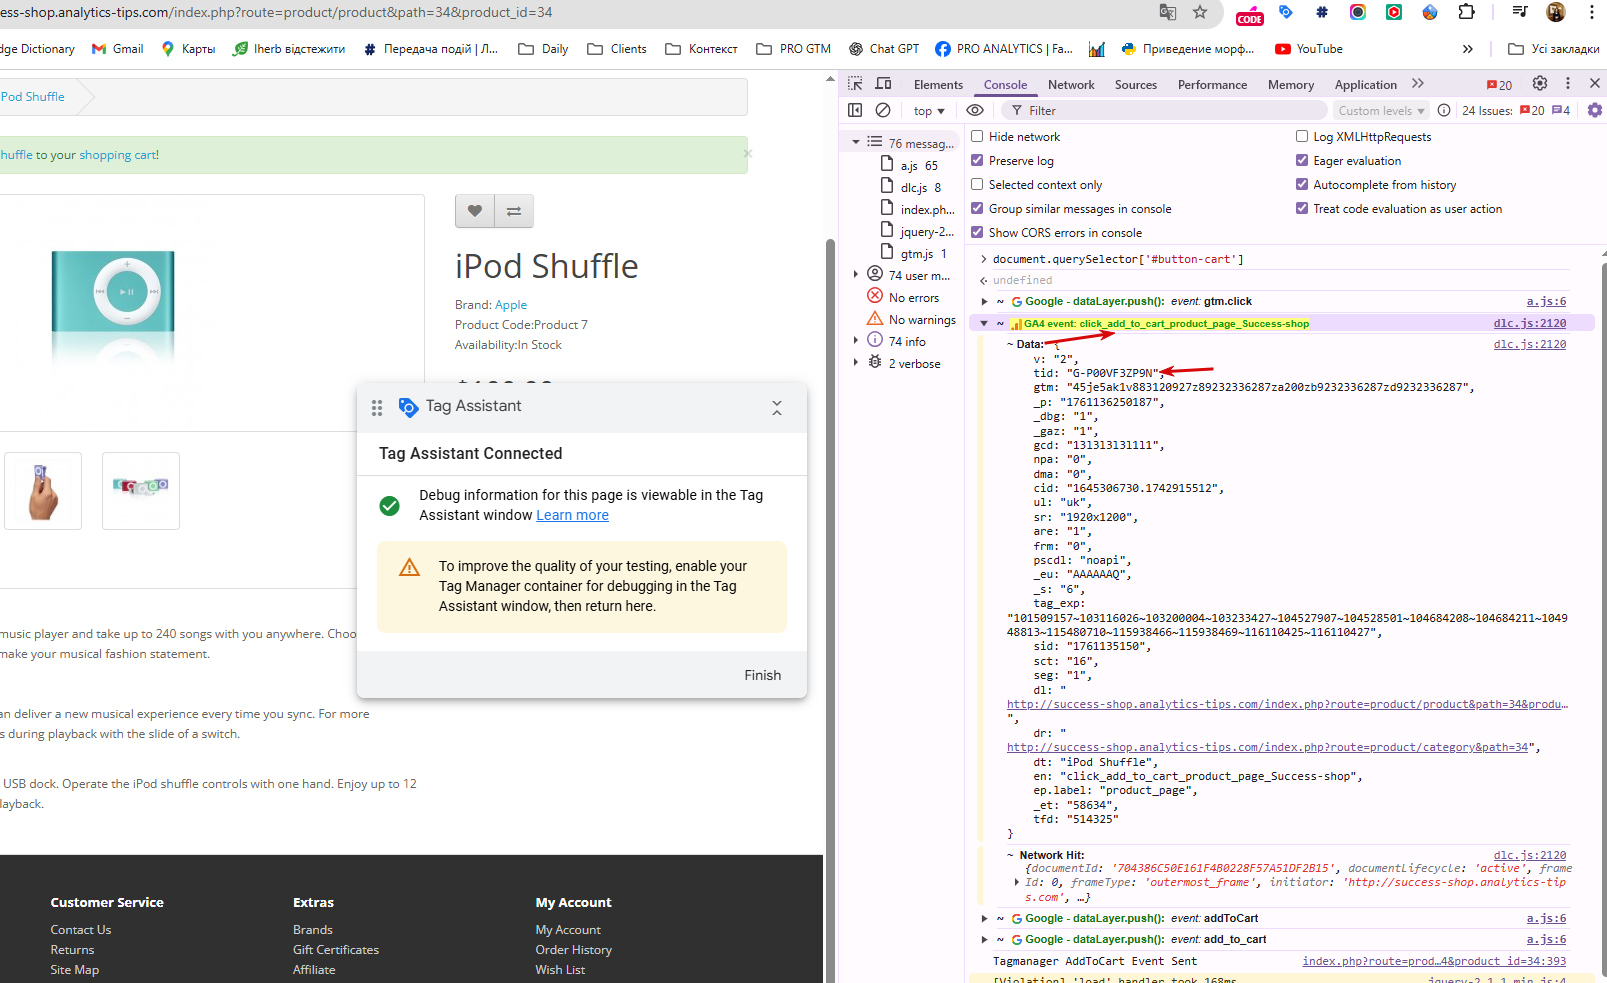The width and height of the screenshot is (1607, 983).
Task: Click the Apple brand link
Action: 511,305
